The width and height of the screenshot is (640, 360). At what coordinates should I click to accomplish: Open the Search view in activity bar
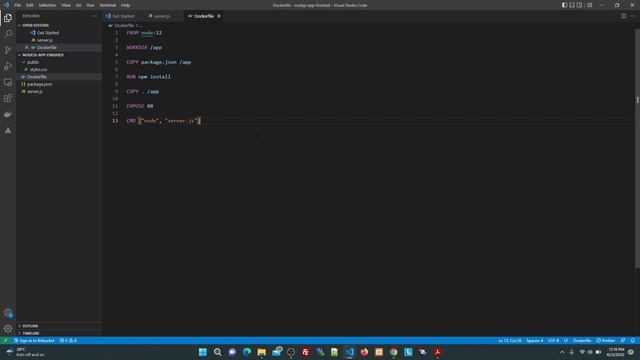(x=8, y=33)
